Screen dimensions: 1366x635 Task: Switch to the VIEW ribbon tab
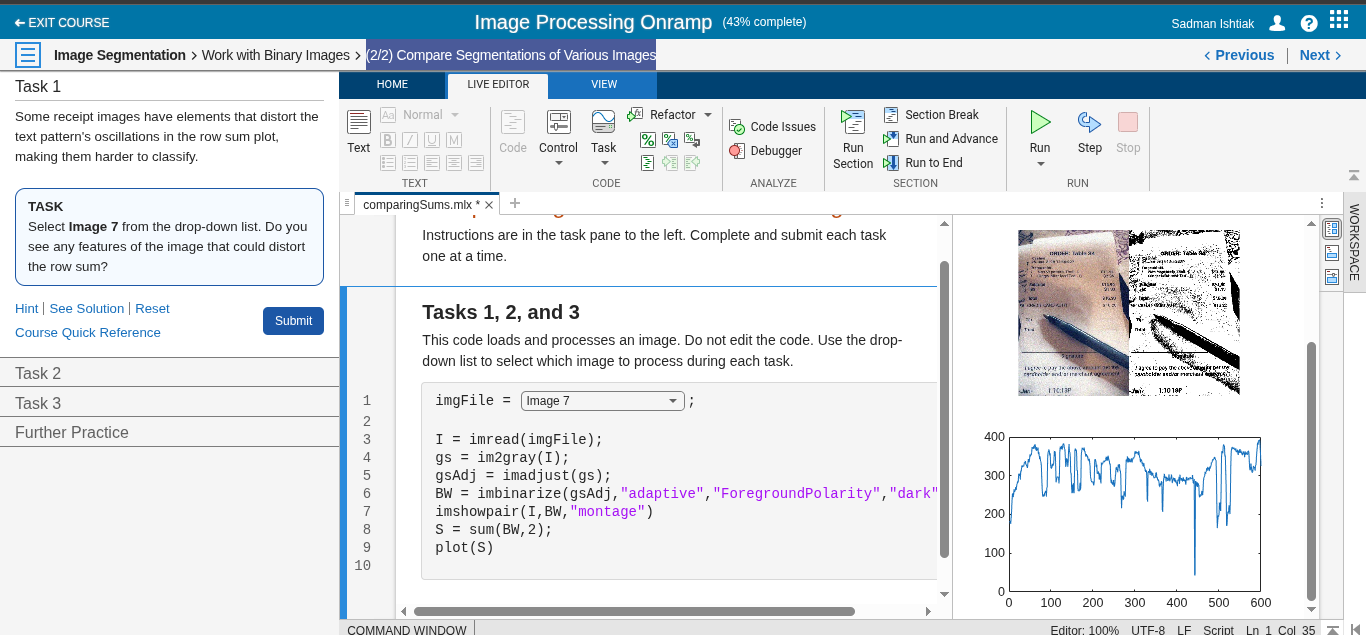[x=604, y=85]
